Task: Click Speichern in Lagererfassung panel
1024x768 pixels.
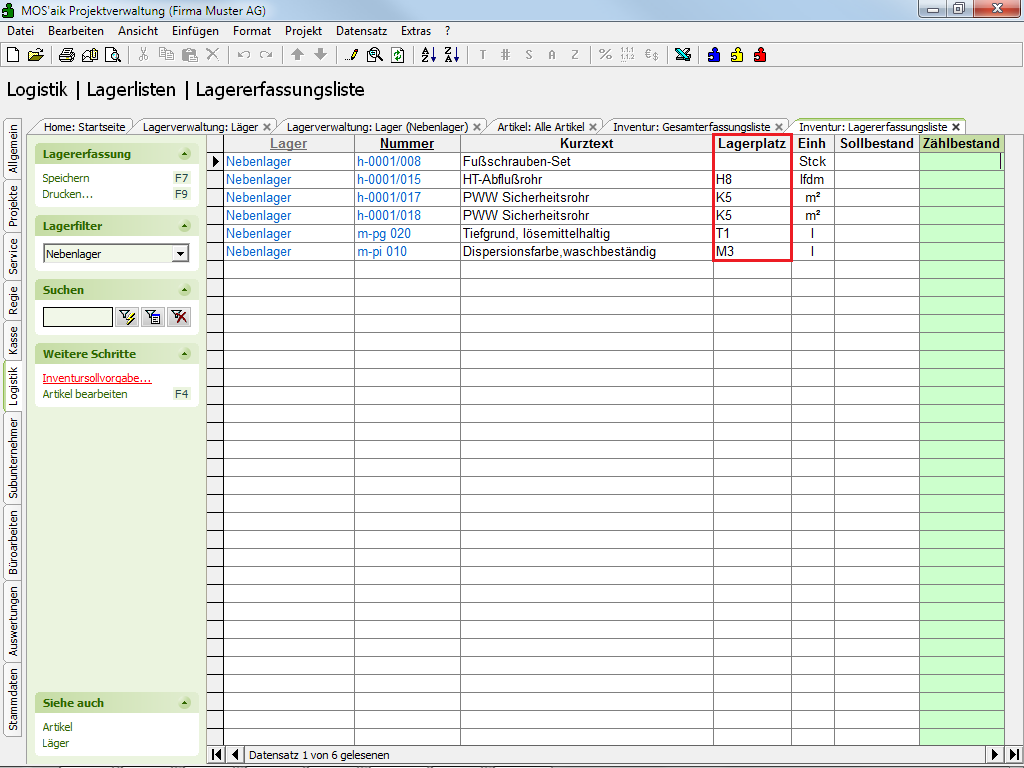Action: click(66, 178)
